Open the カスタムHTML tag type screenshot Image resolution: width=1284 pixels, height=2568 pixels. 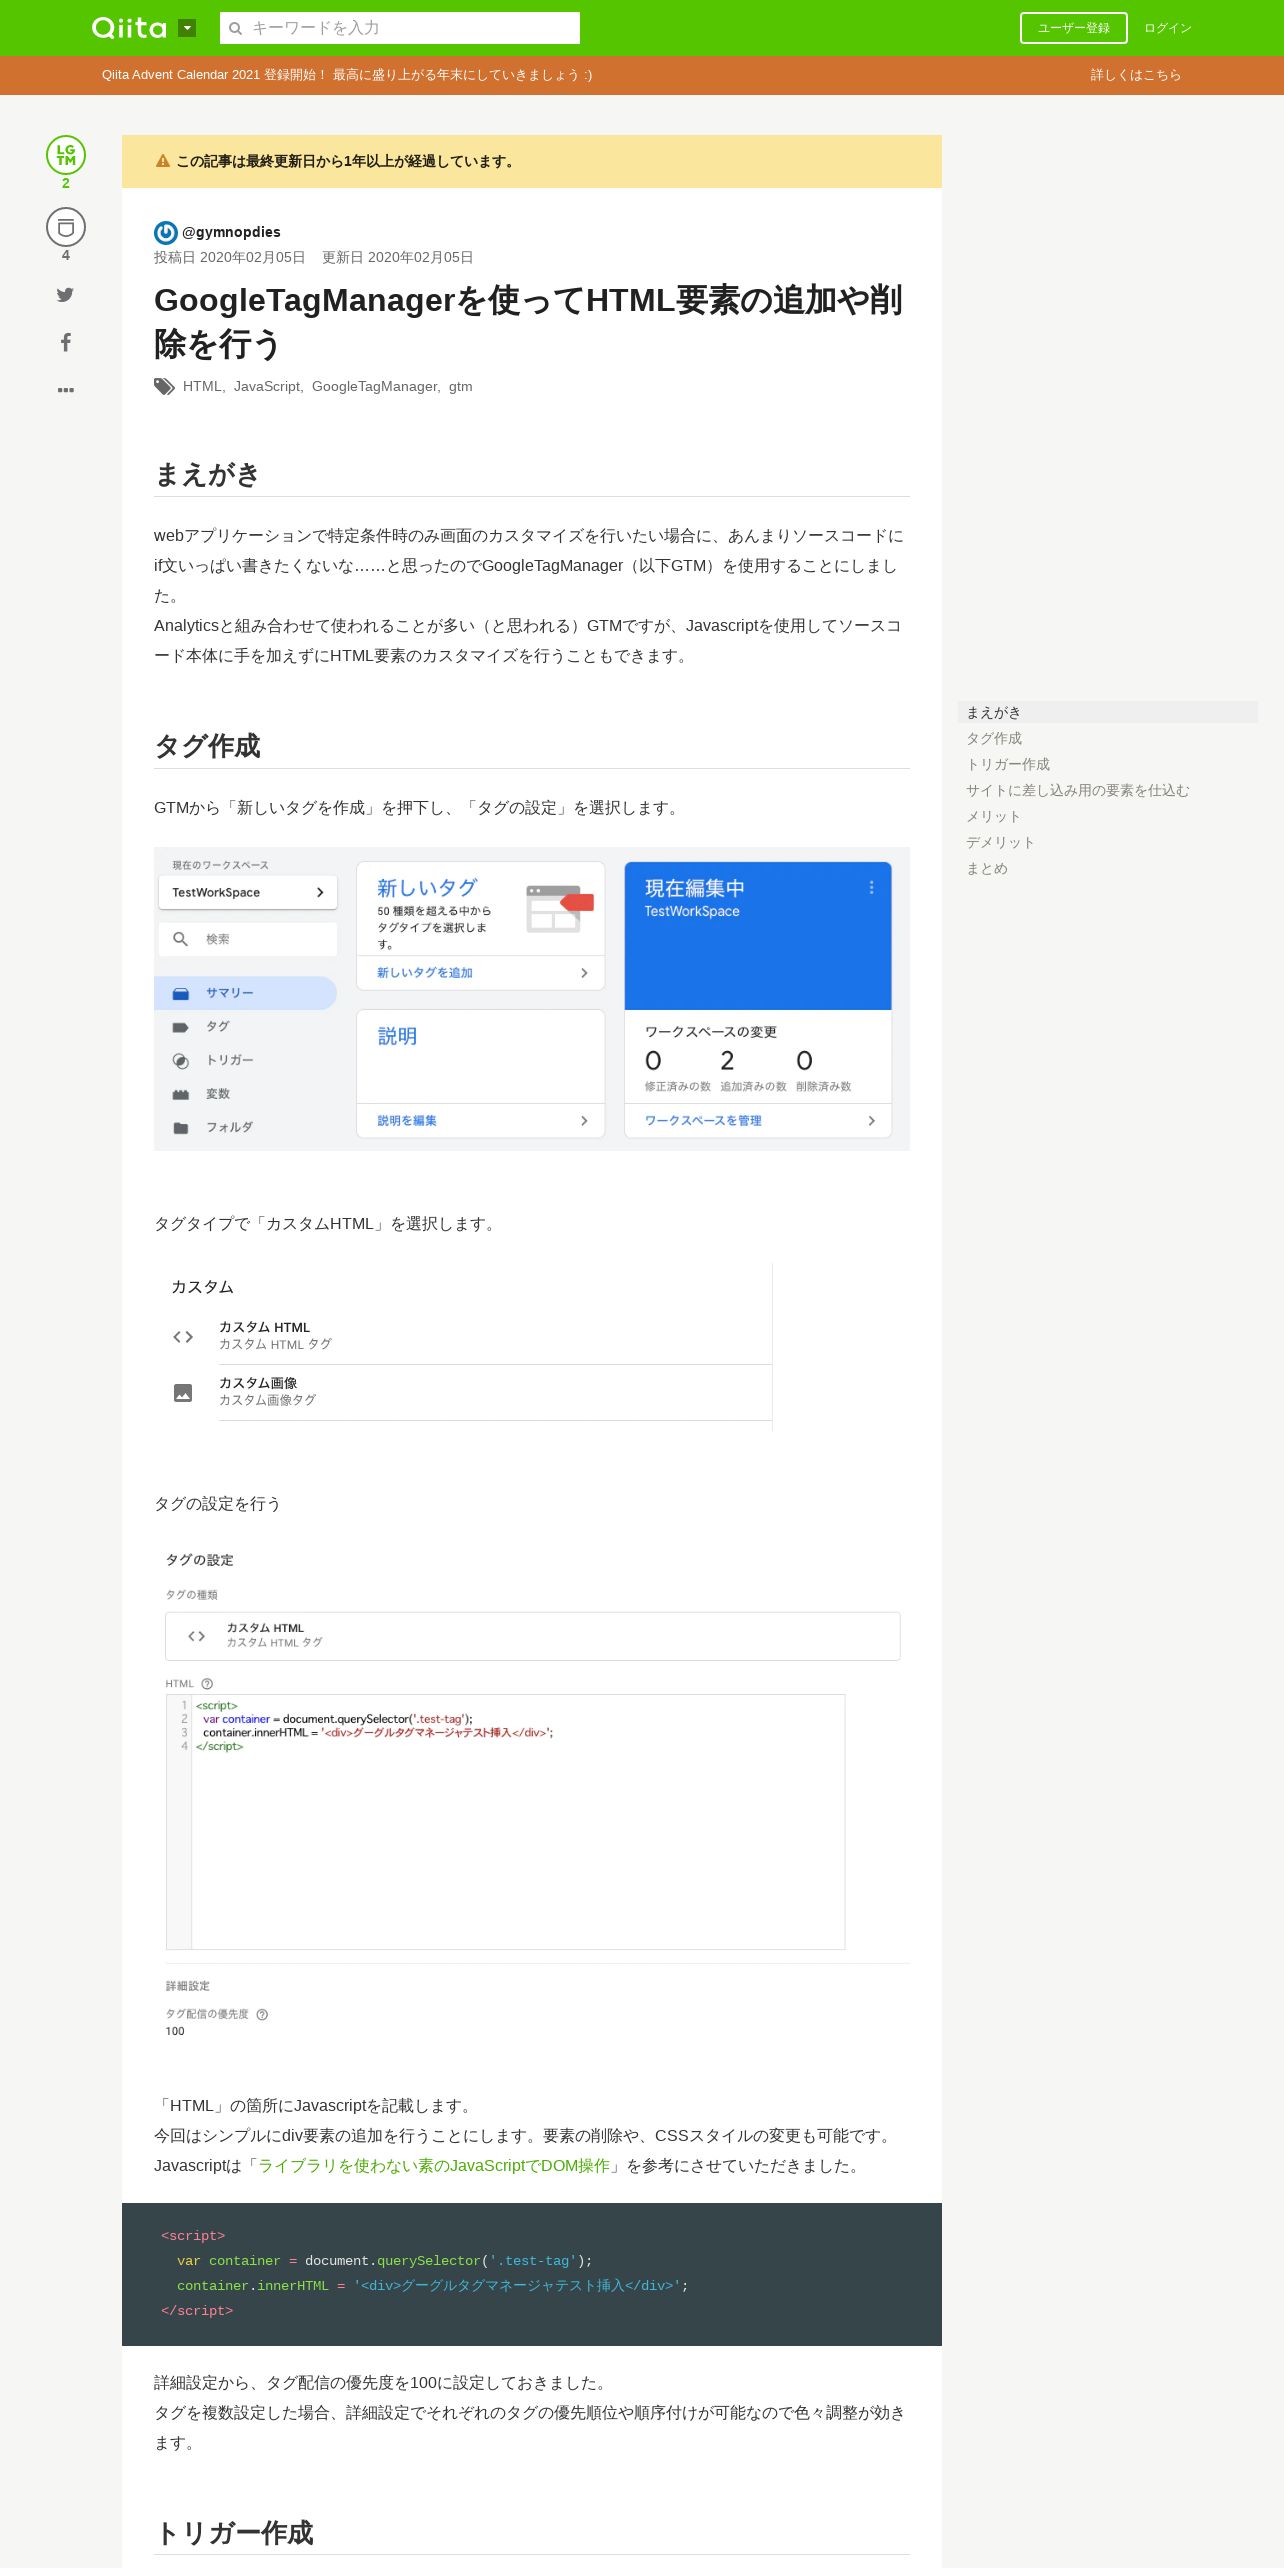[464, 1347]
